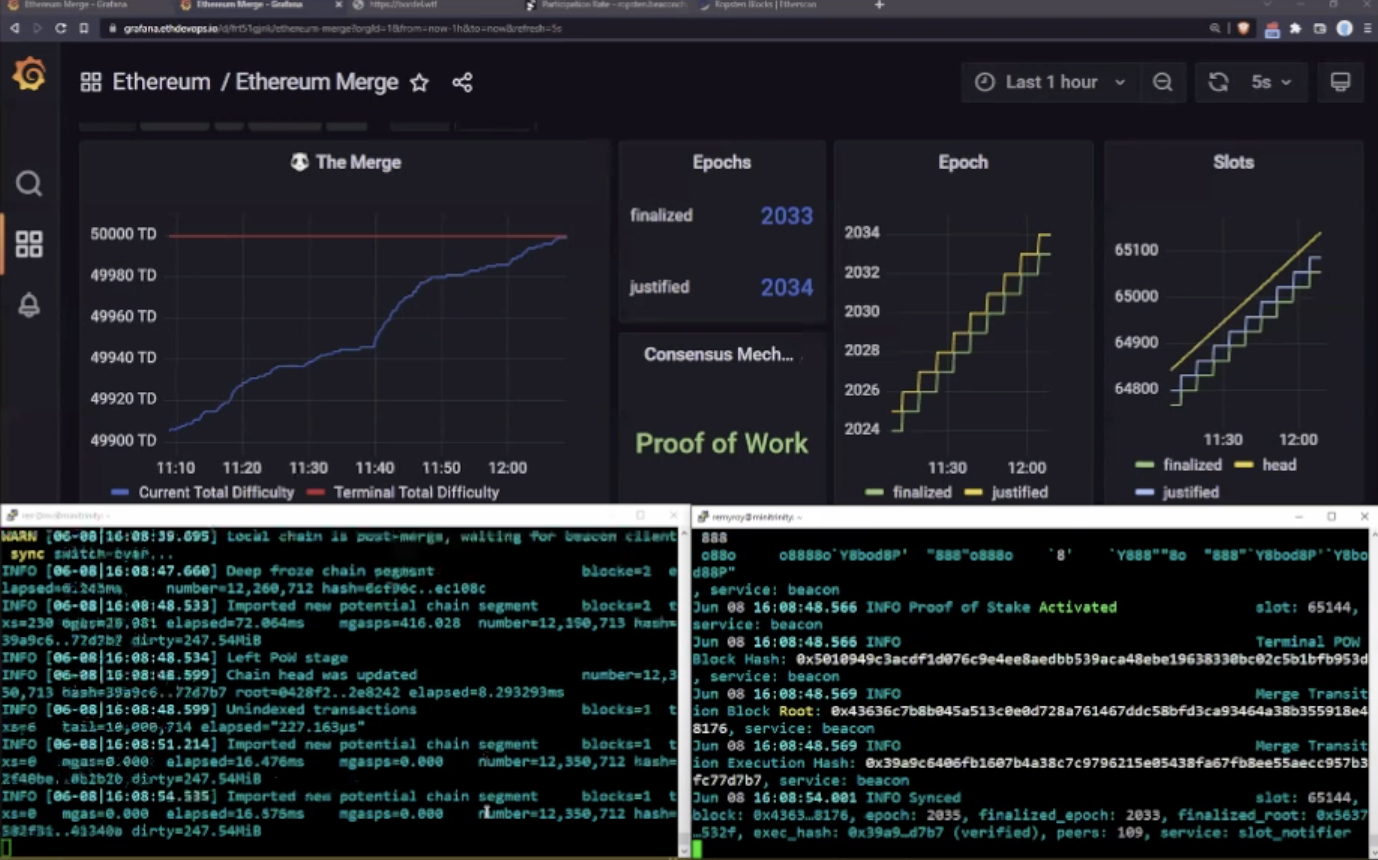Open a new browser tab with plus

(880, 5)
